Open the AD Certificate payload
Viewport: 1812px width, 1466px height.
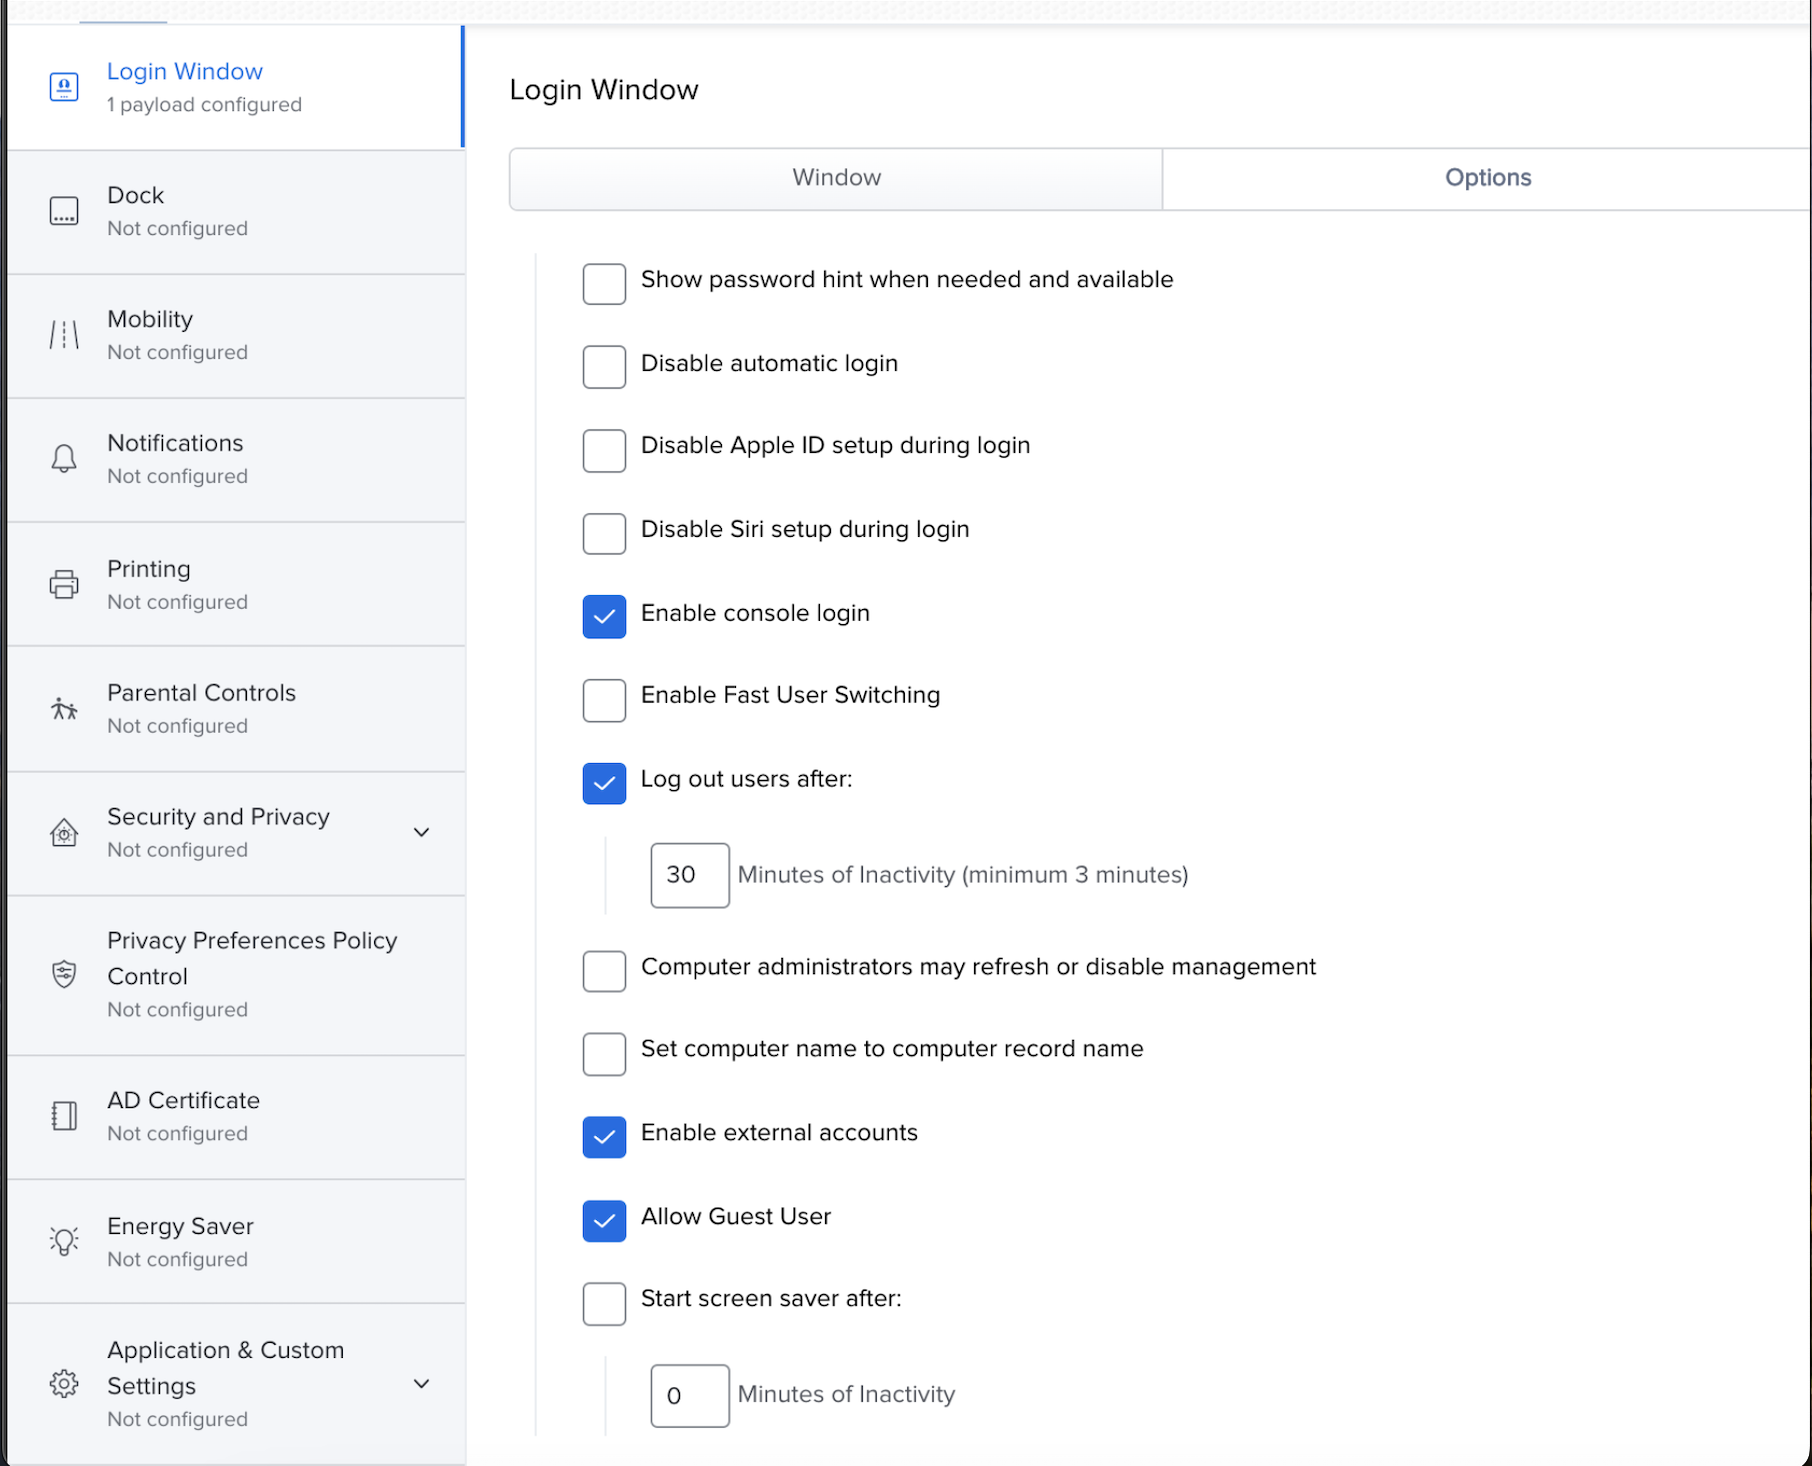[236, 1117]
